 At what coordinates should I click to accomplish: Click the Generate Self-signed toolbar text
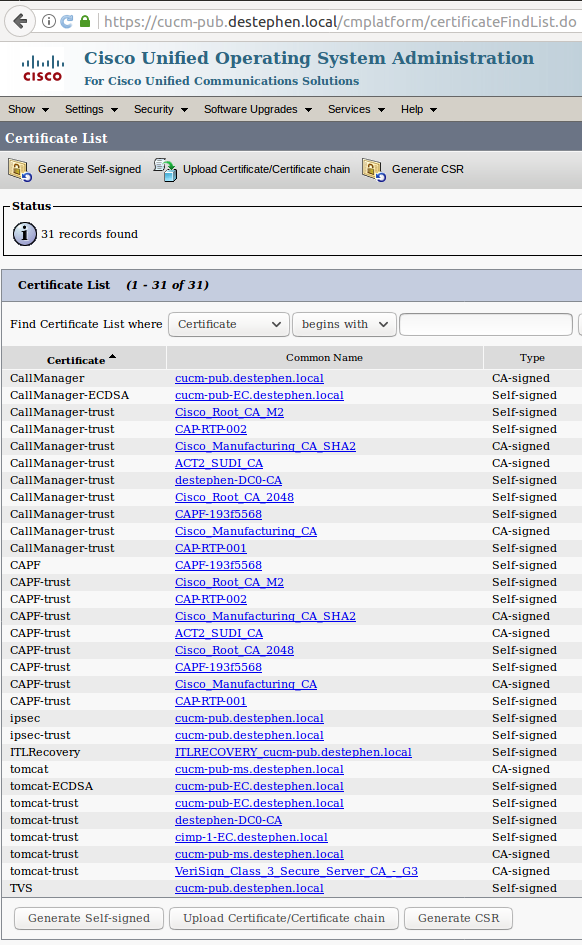(x=89, y=169)
